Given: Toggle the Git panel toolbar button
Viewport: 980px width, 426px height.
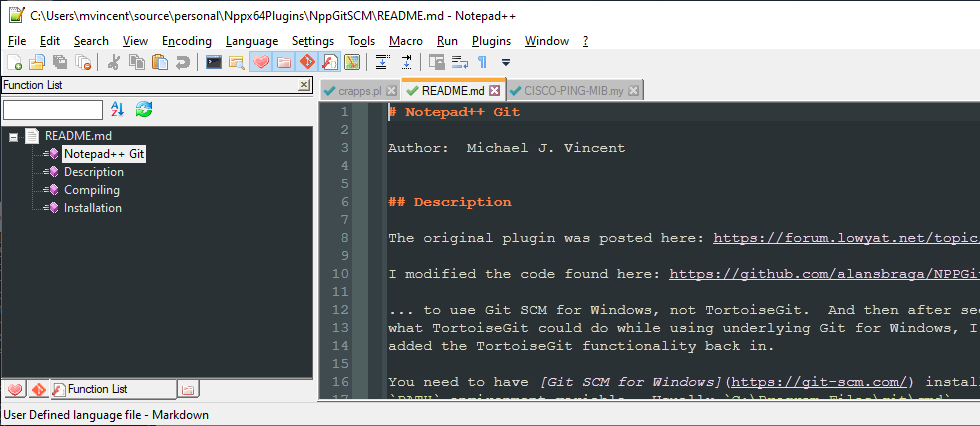Looking at the screenshot, I should point(306,62).
